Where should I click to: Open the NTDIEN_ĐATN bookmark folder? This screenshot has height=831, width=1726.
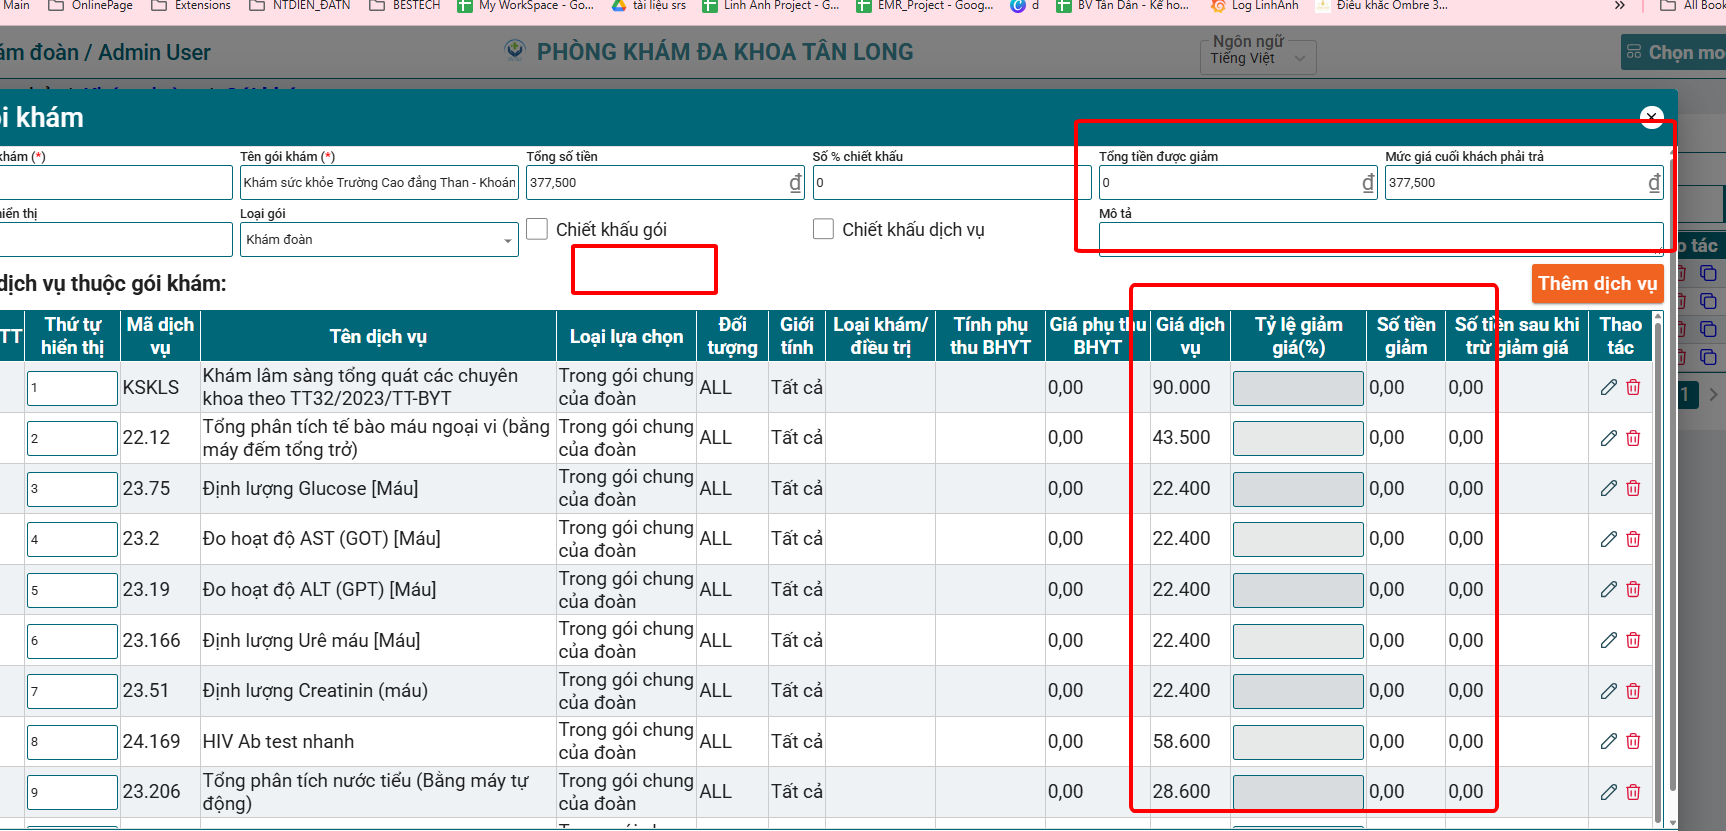(299, 6)
